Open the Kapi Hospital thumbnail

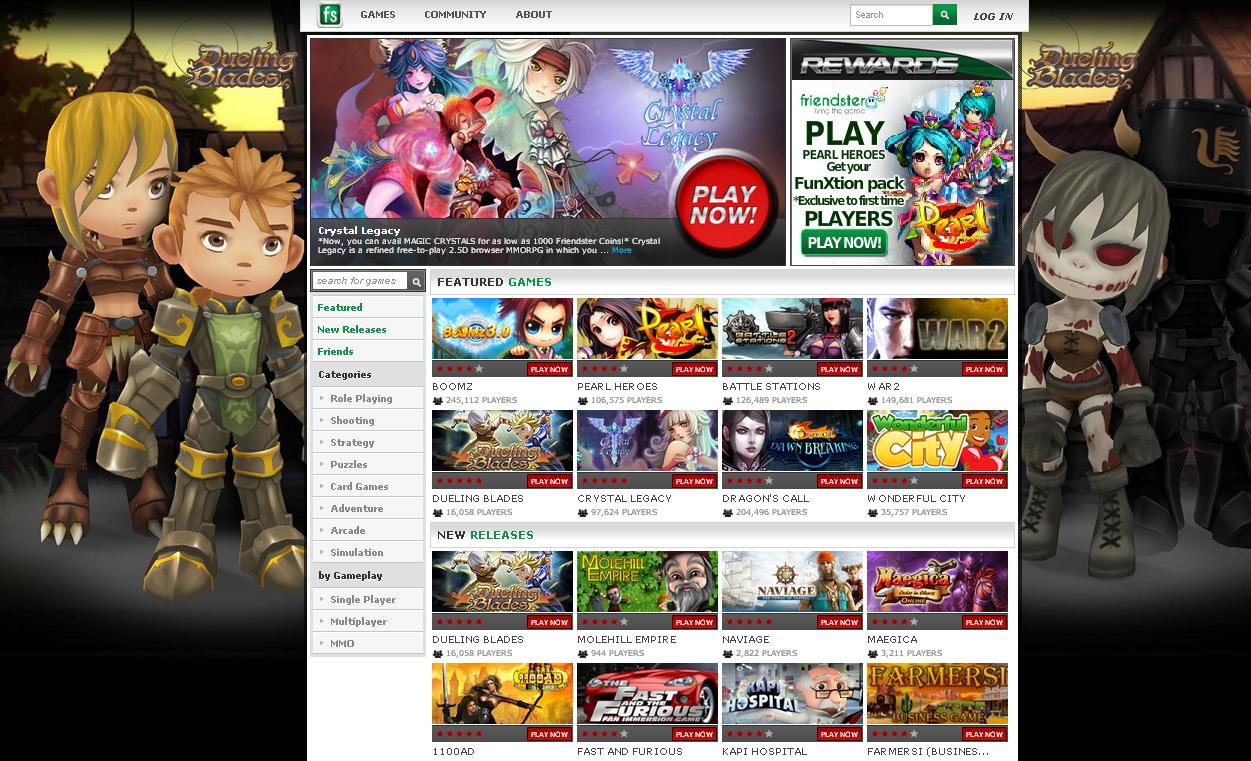pos(792,694)
